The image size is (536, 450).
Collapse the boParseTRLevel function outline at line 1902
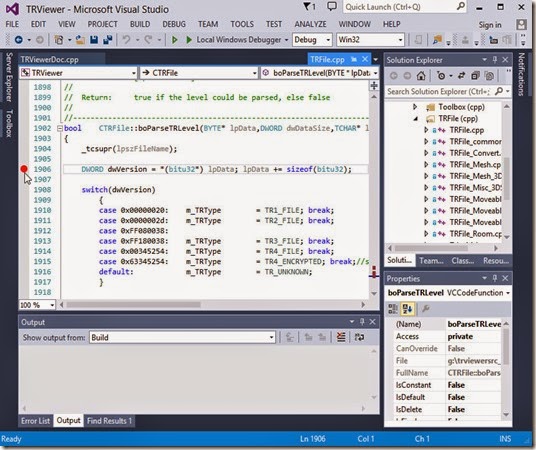pos(59,129)
